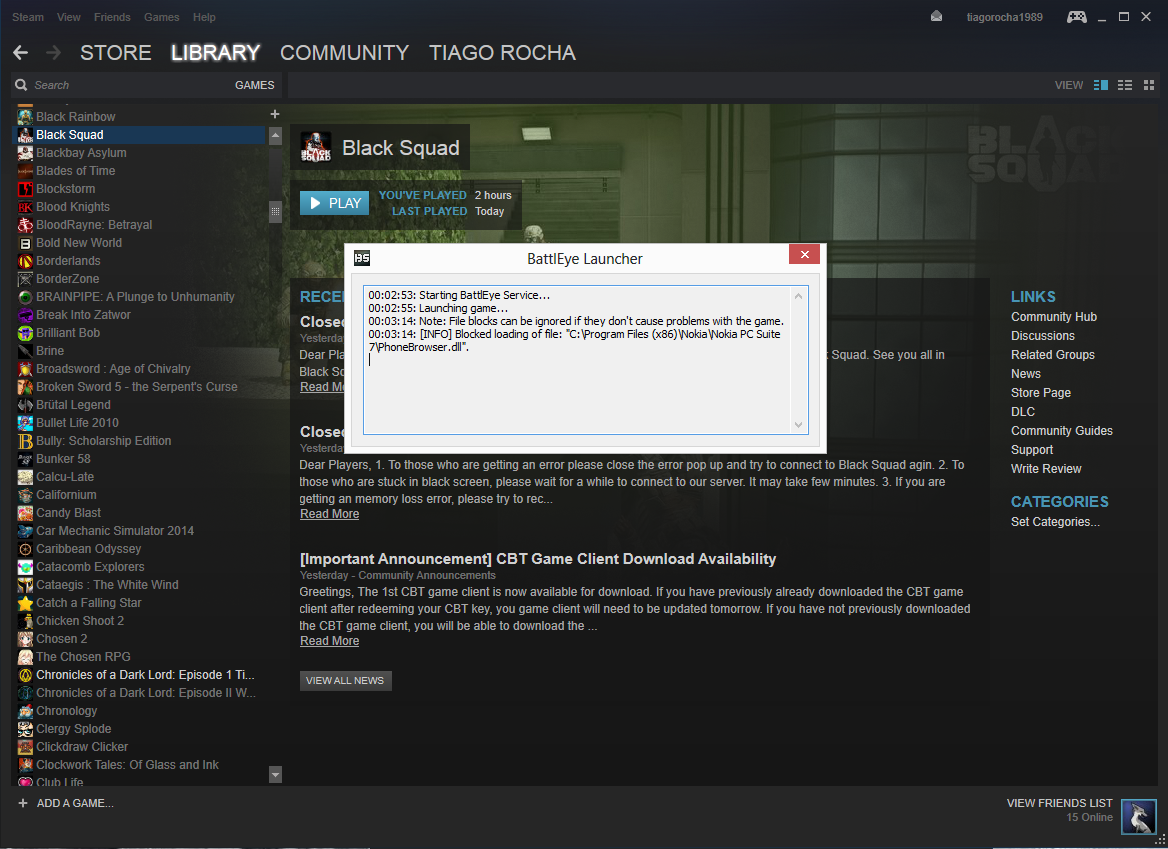
Task: Open Community Hub link
Action: pos(1054,317)
